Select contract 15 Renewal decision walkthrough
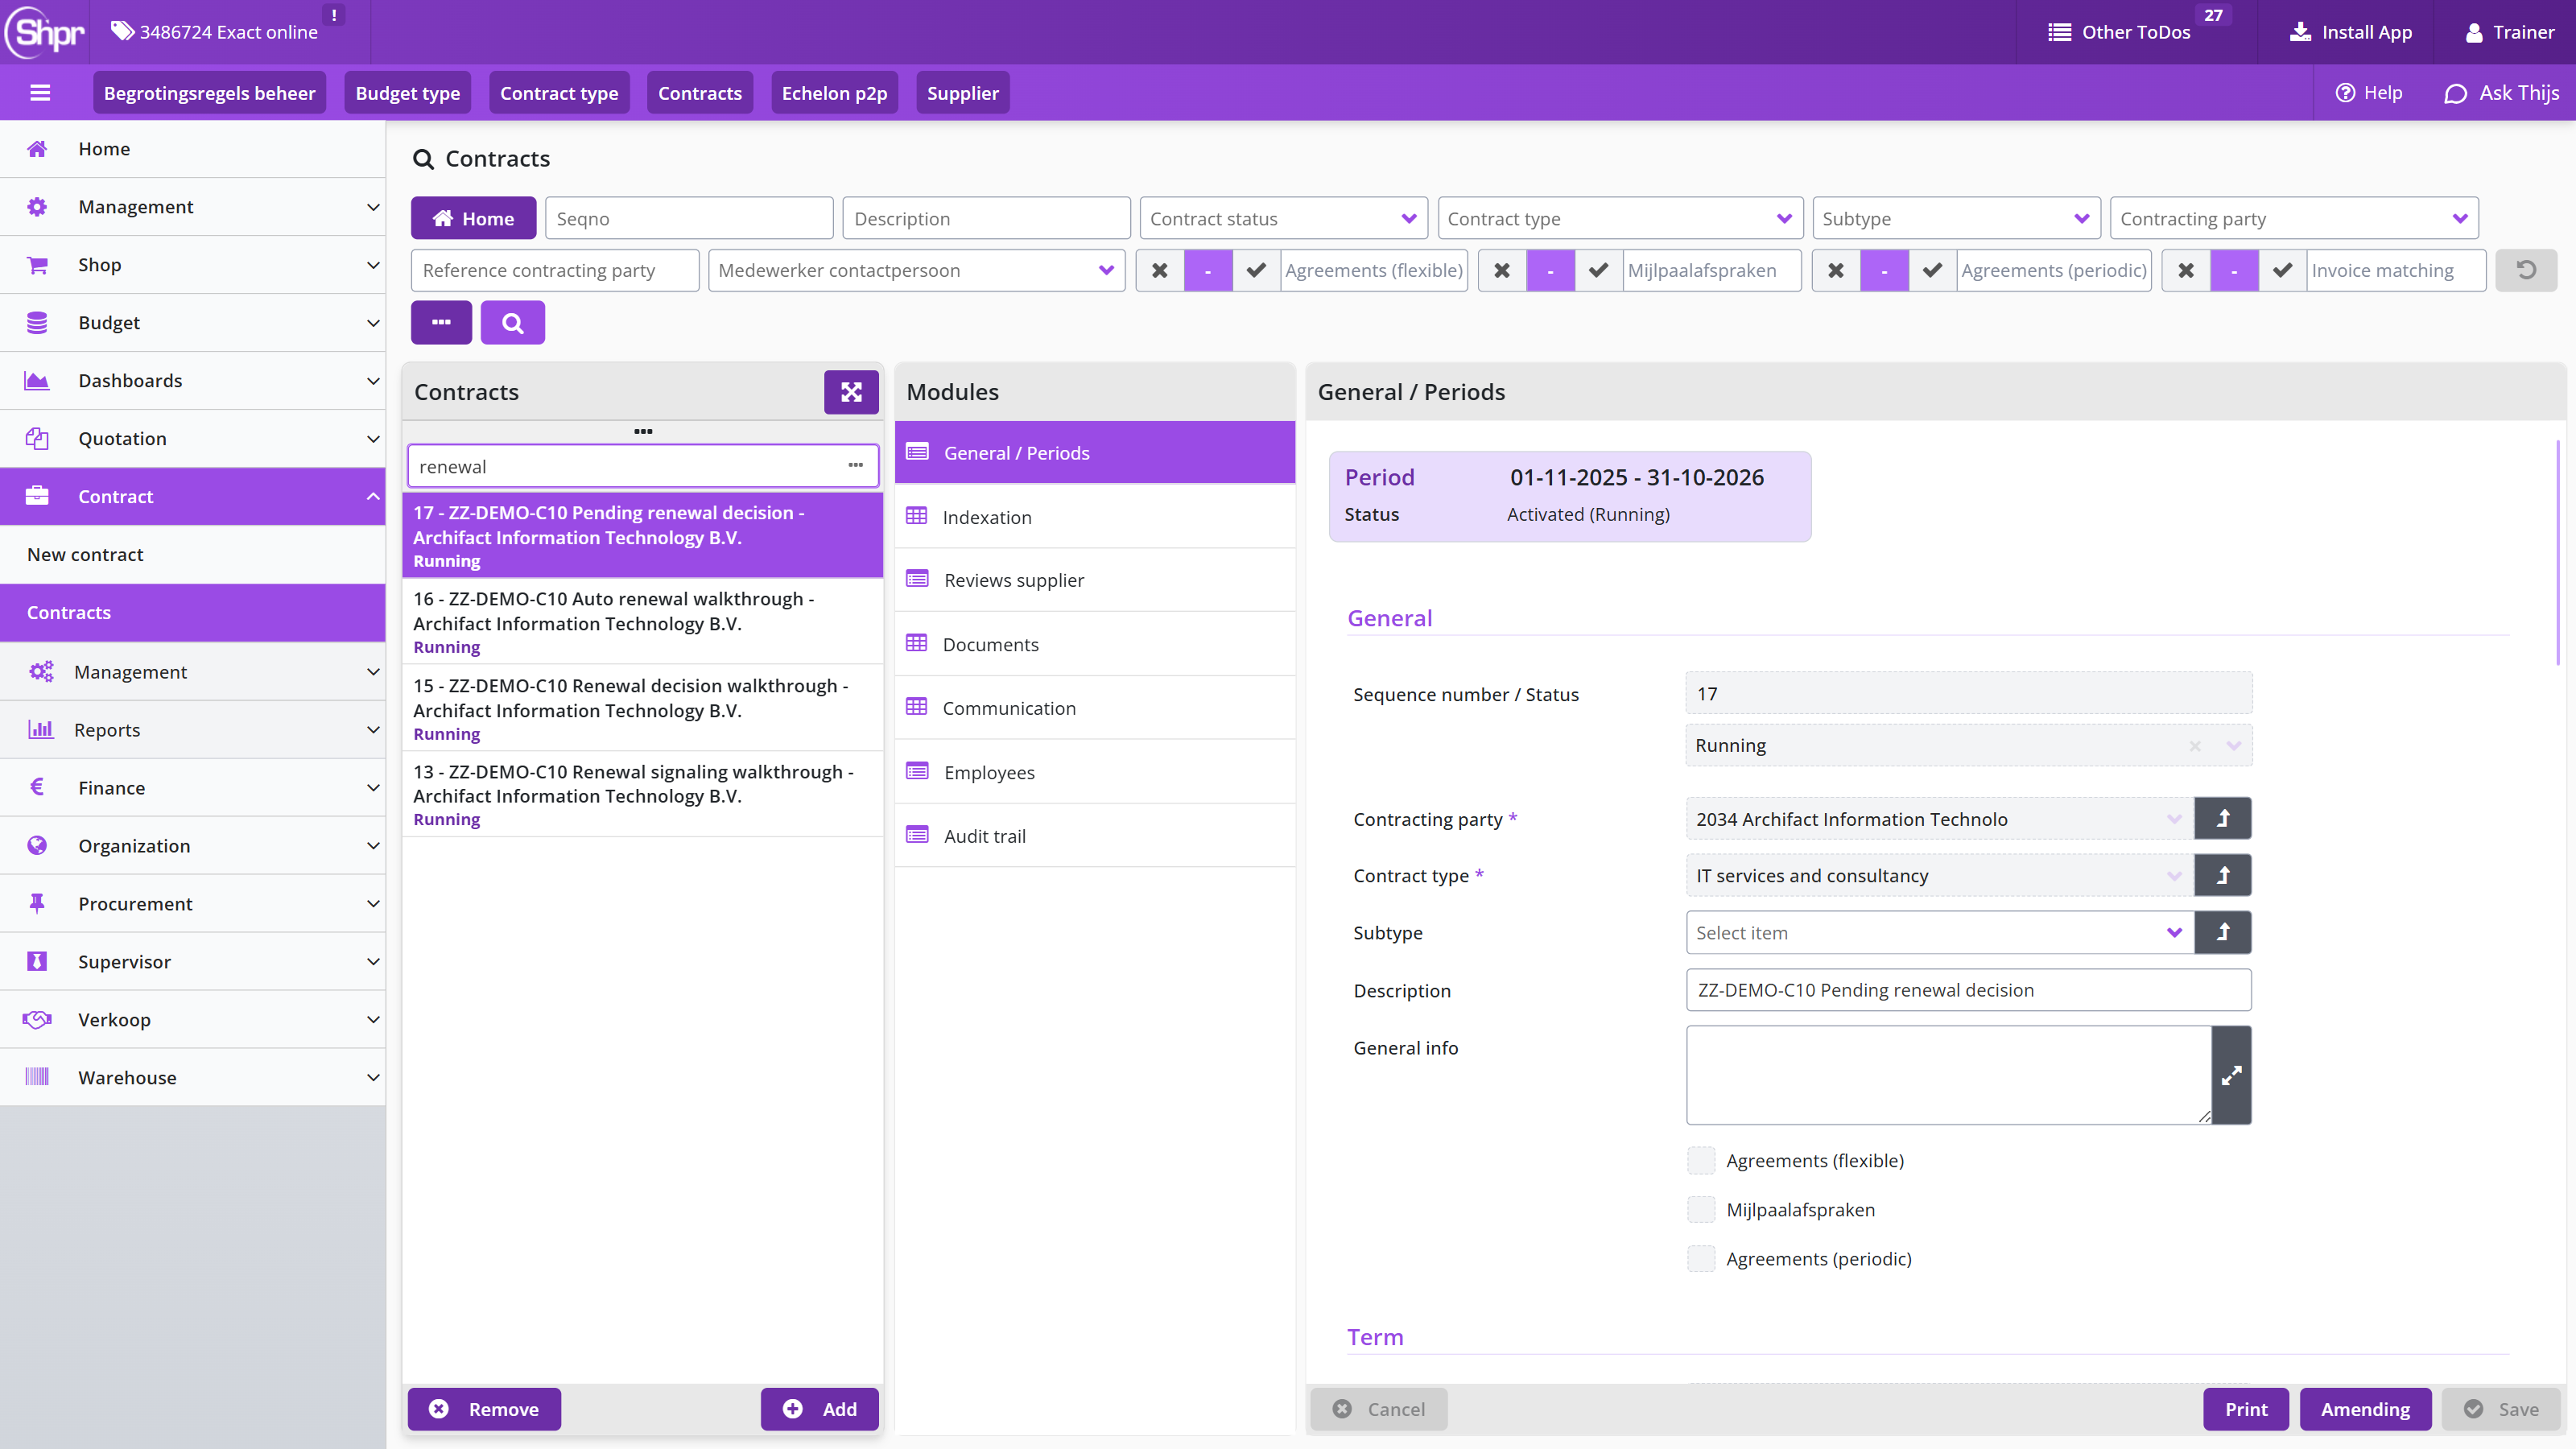2576x1449 pixels. tap(643, 708)
